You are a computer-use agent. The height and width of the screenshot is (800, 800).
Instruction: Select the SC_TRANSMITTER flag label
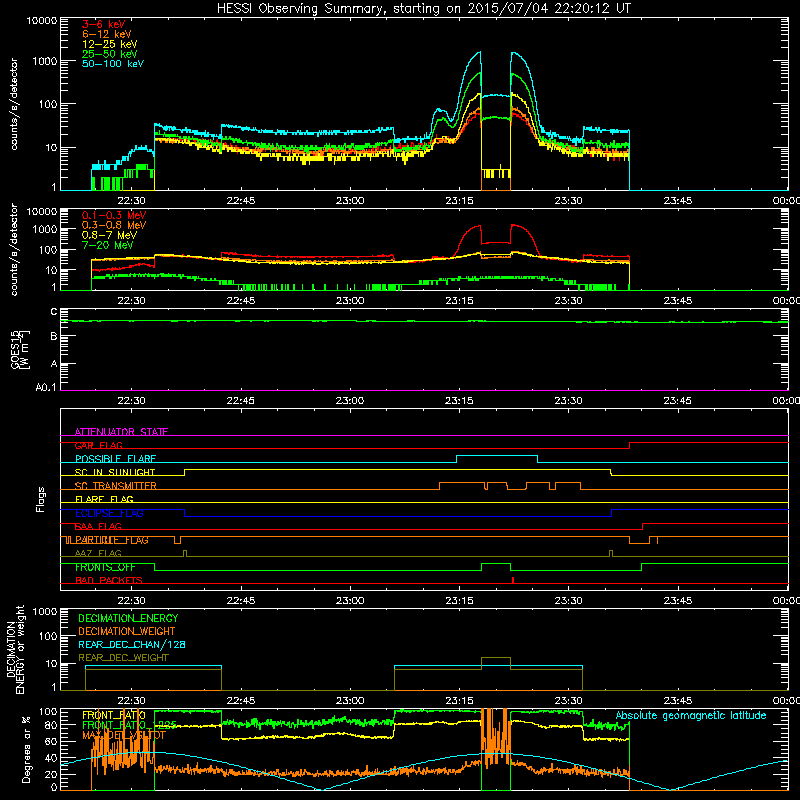(116, 486)
